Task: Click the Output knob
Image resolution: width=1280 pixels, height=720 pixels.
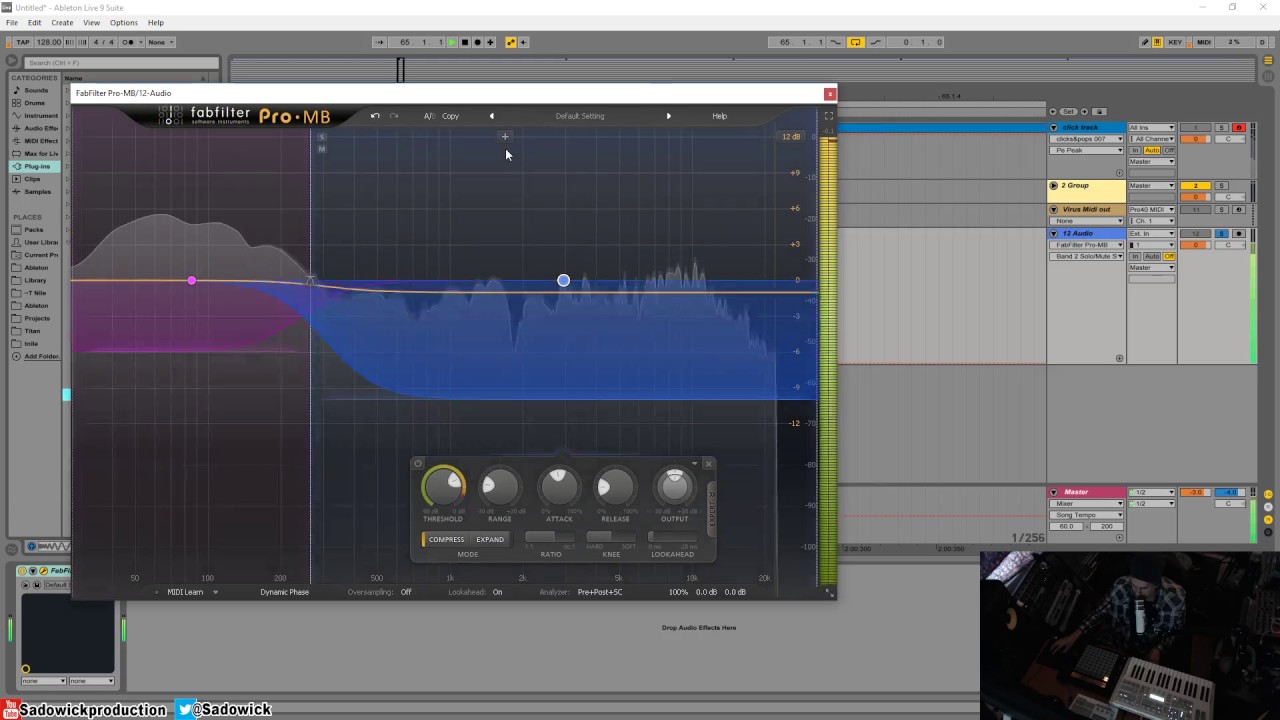Action: pos(674,487)
